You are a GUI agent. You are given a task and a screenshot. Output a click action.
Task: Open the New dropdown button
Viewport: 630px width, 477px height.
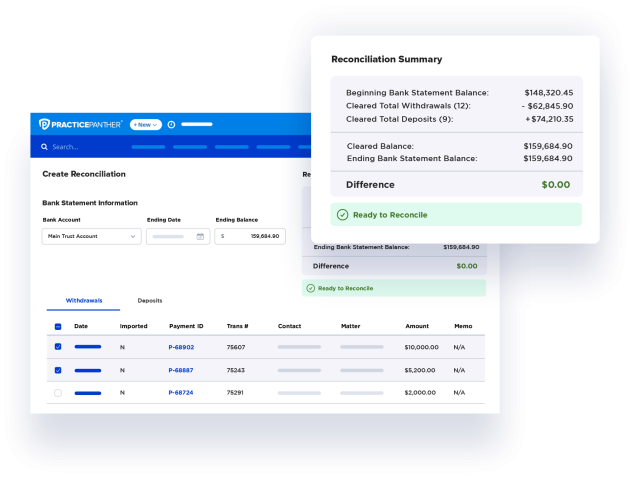145,125
